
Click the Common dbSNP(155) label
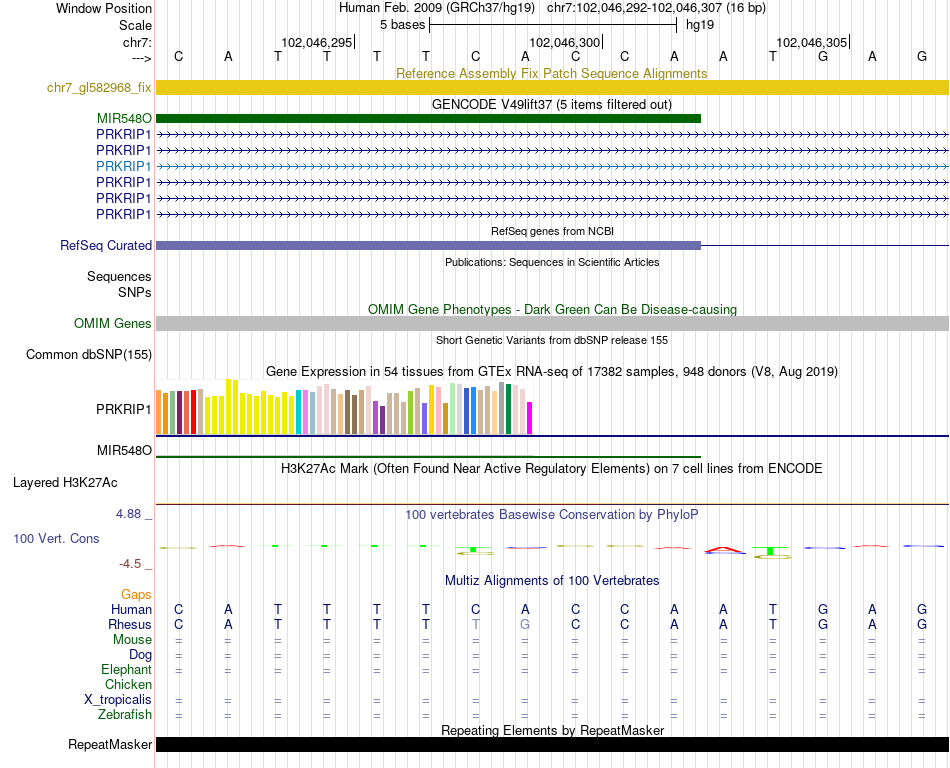coord(89,355)
